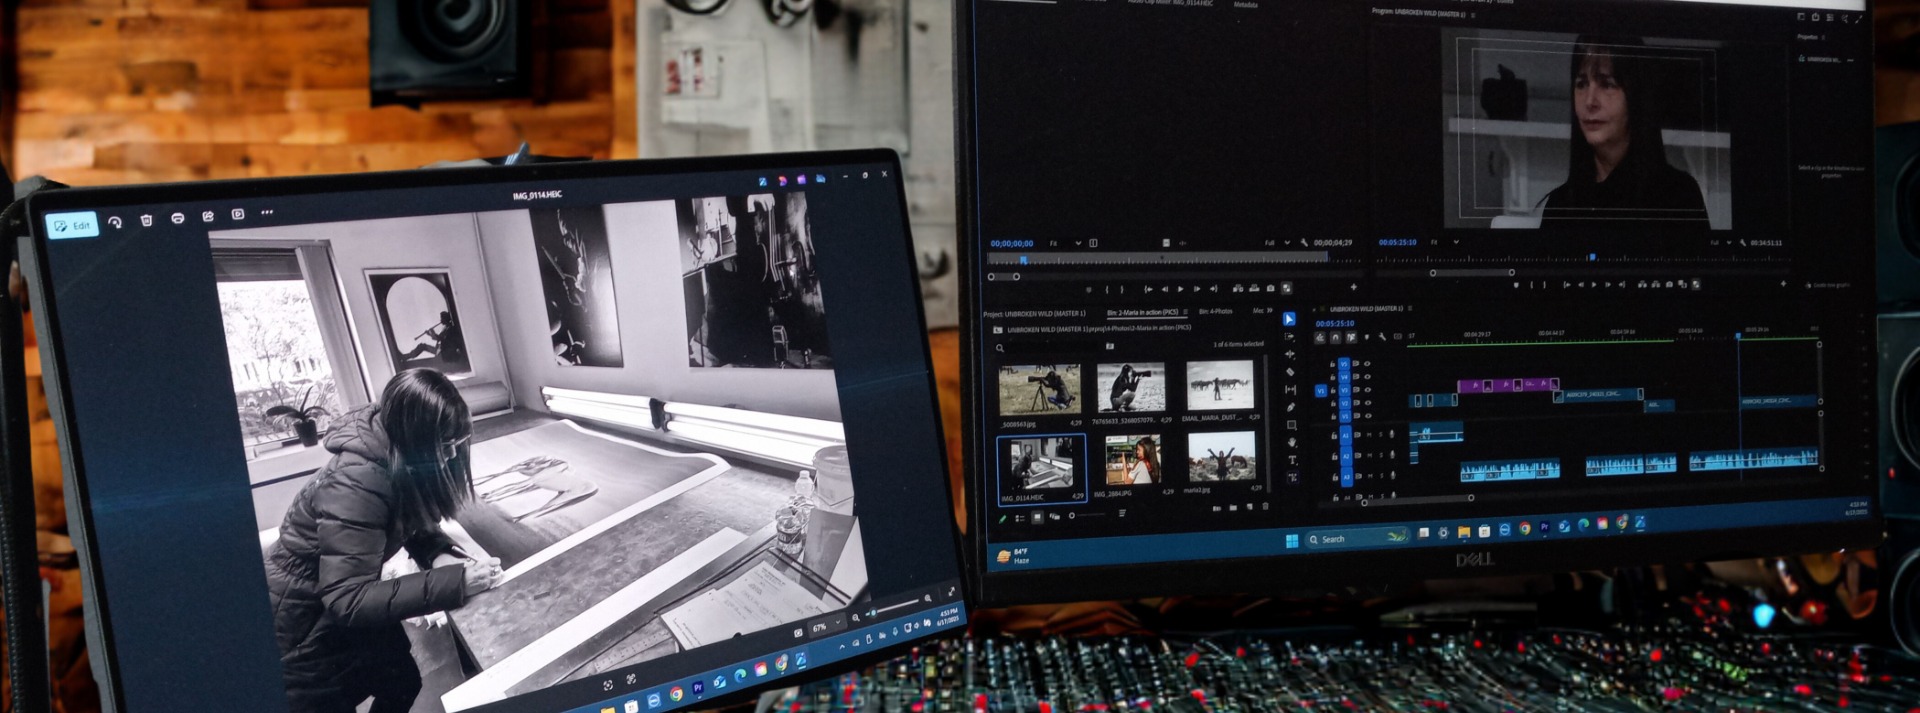The width and height of the screenshot is (1920, 713).
Task: Click Search box on Dell monitor taskbar
Action: coord(1357,538)
